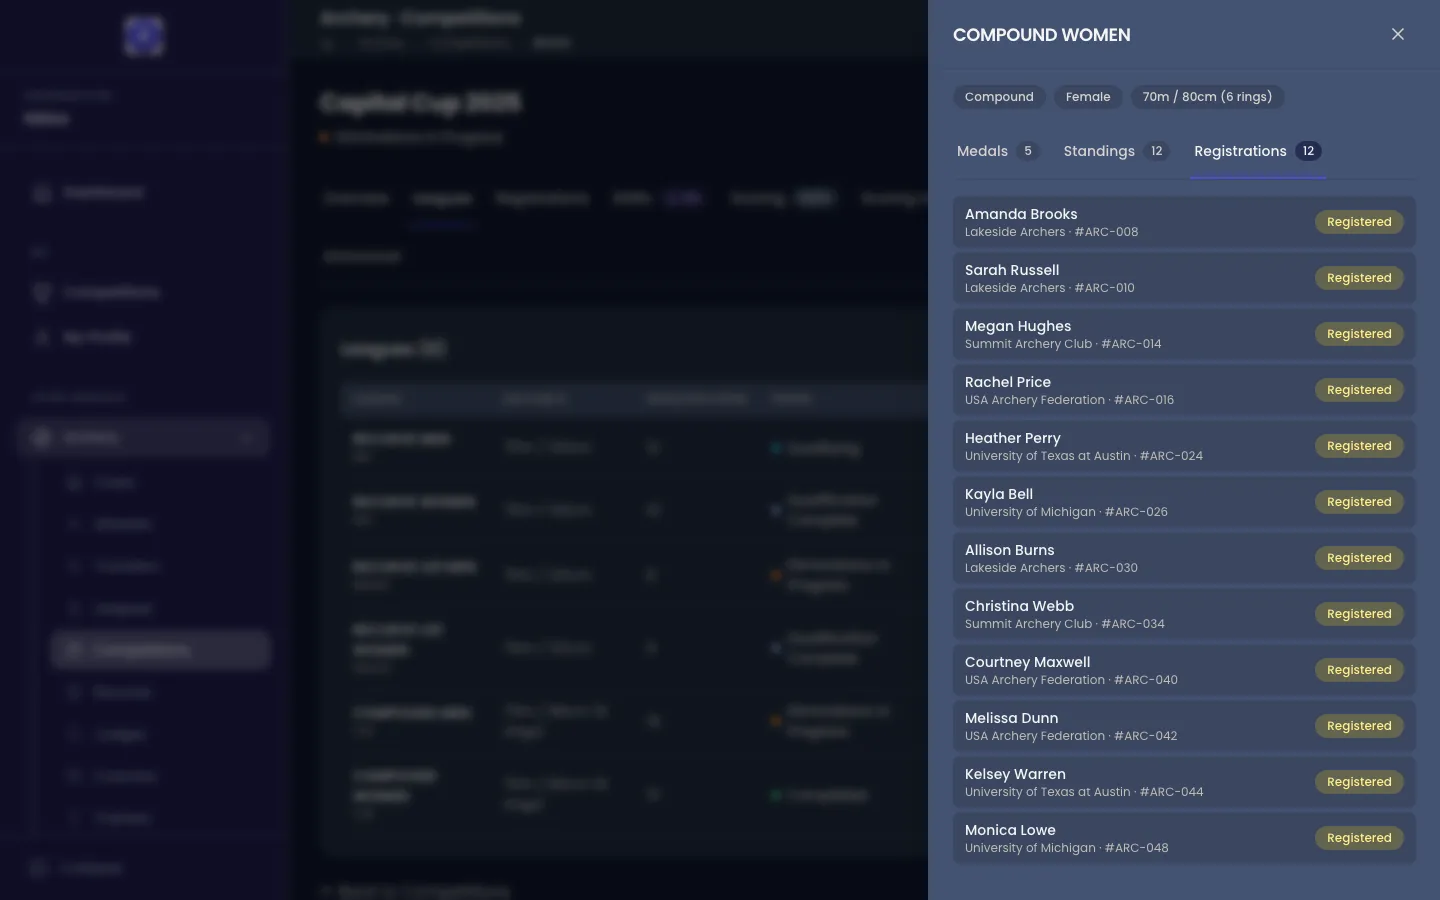Click Registered badge for Megan Hughes
This screenshot has width=1440, height=900.
(1359, 334)
